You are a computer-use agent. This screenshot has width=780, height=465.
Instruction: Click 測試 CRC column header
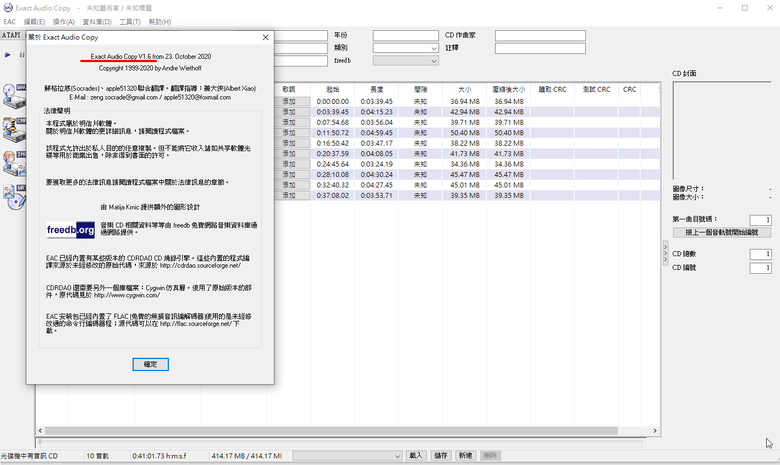click(x=596, y=90)
